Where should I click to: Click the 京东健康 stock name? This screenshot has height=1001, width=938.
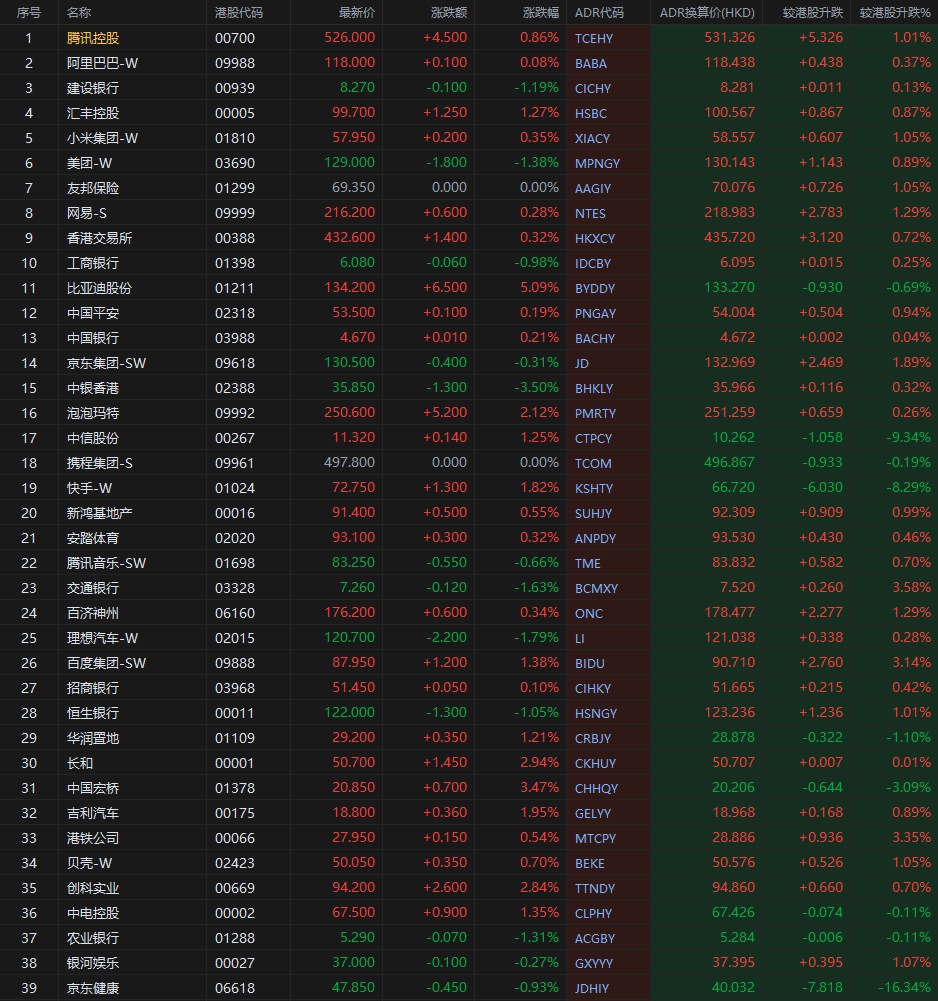(x=93, y=988)
